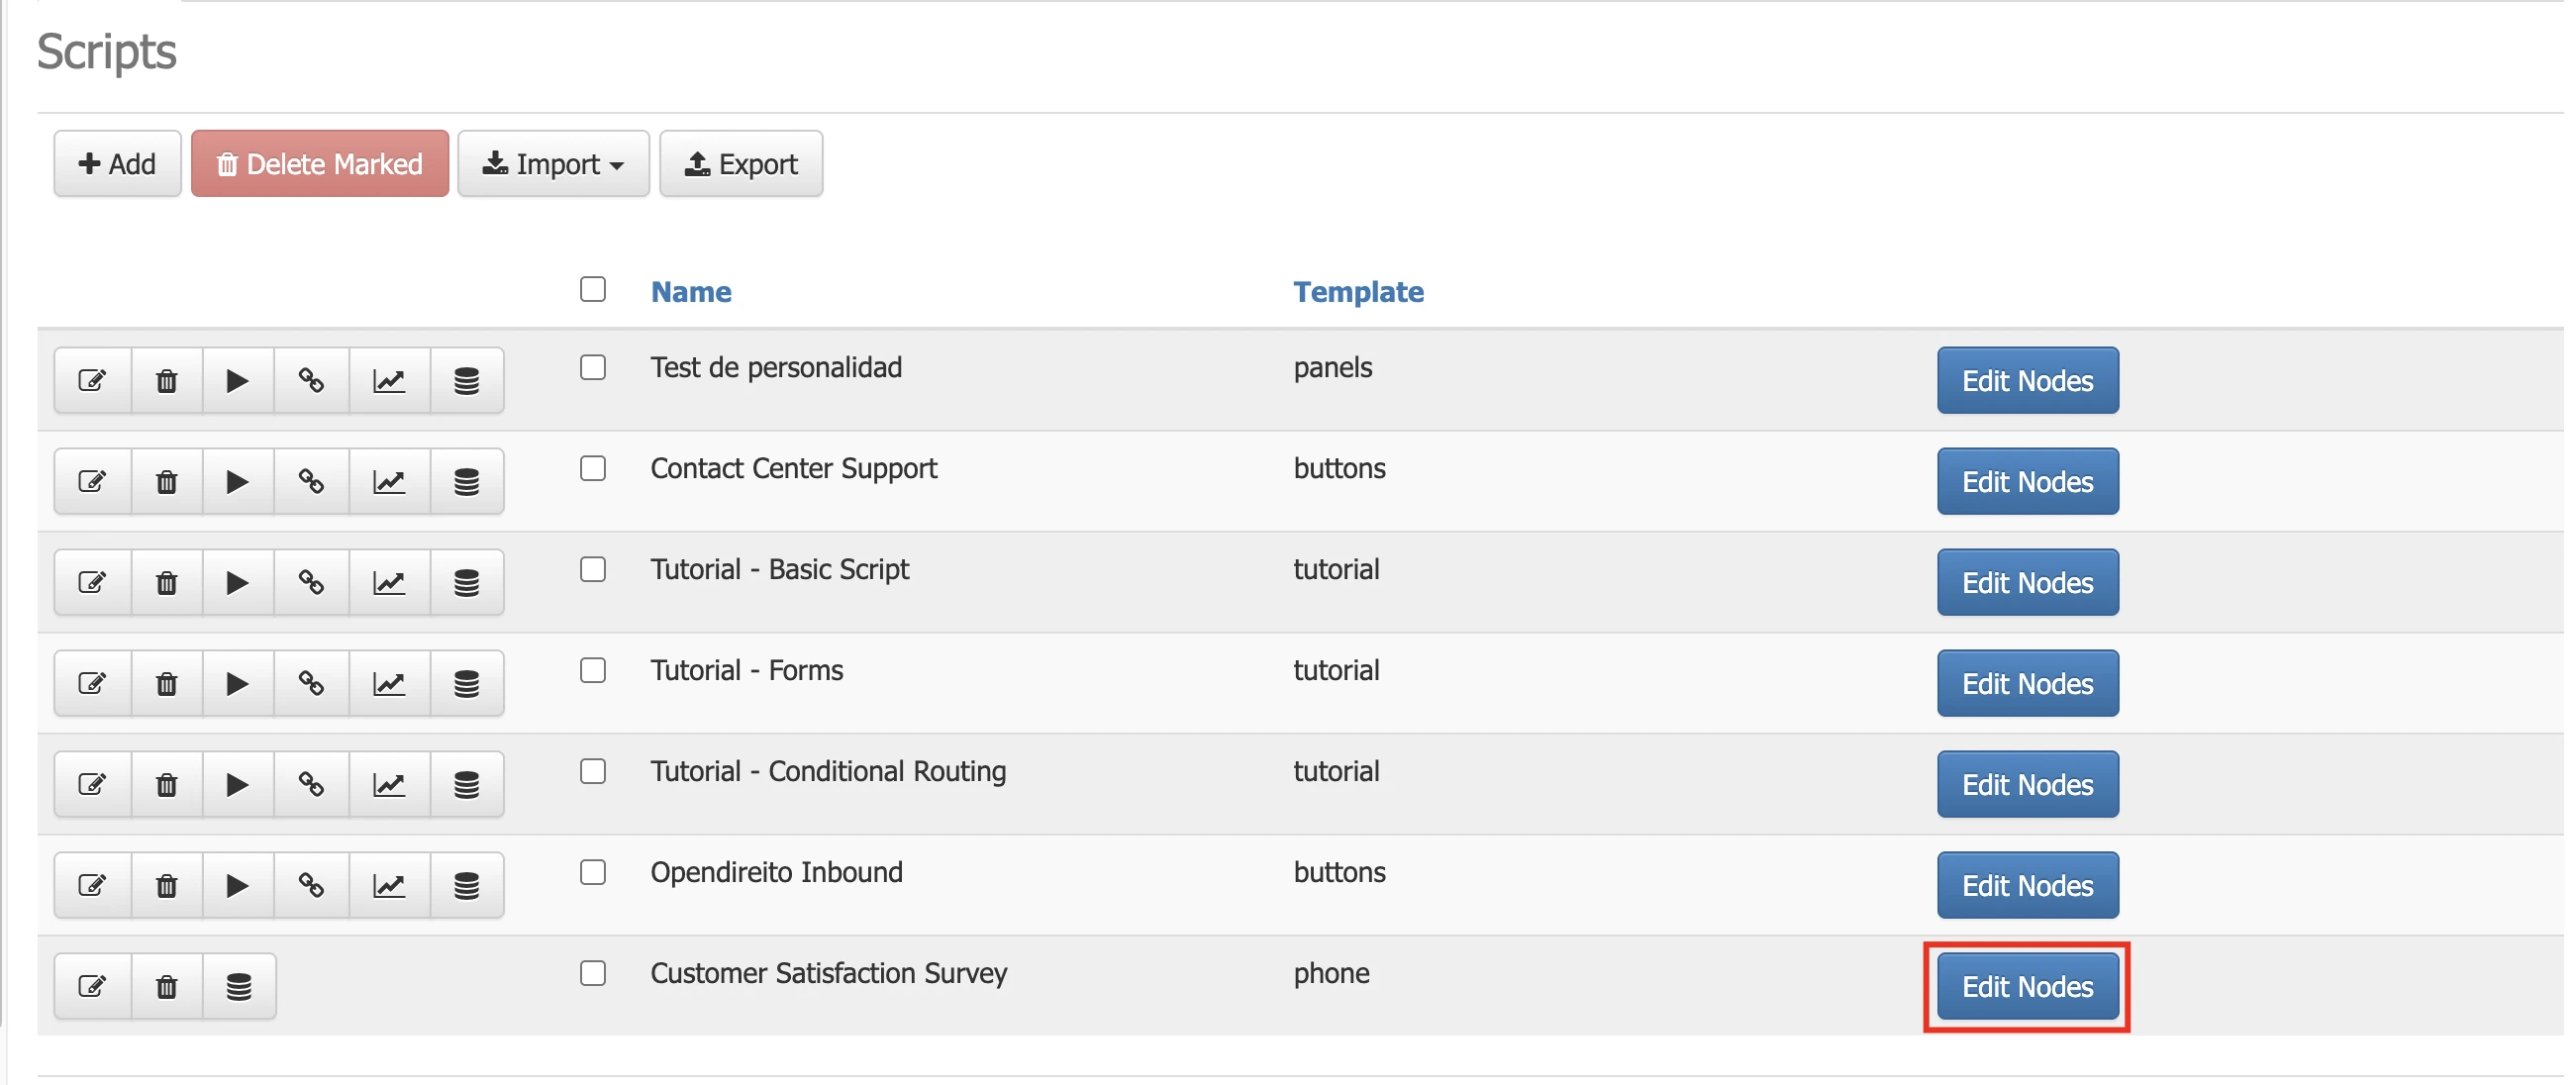The height and width of the screenshot is (1085, 2576).
Task: Copy link for Tutorial - Forms script
Action: pyautogui.click(x=311, y=684)
